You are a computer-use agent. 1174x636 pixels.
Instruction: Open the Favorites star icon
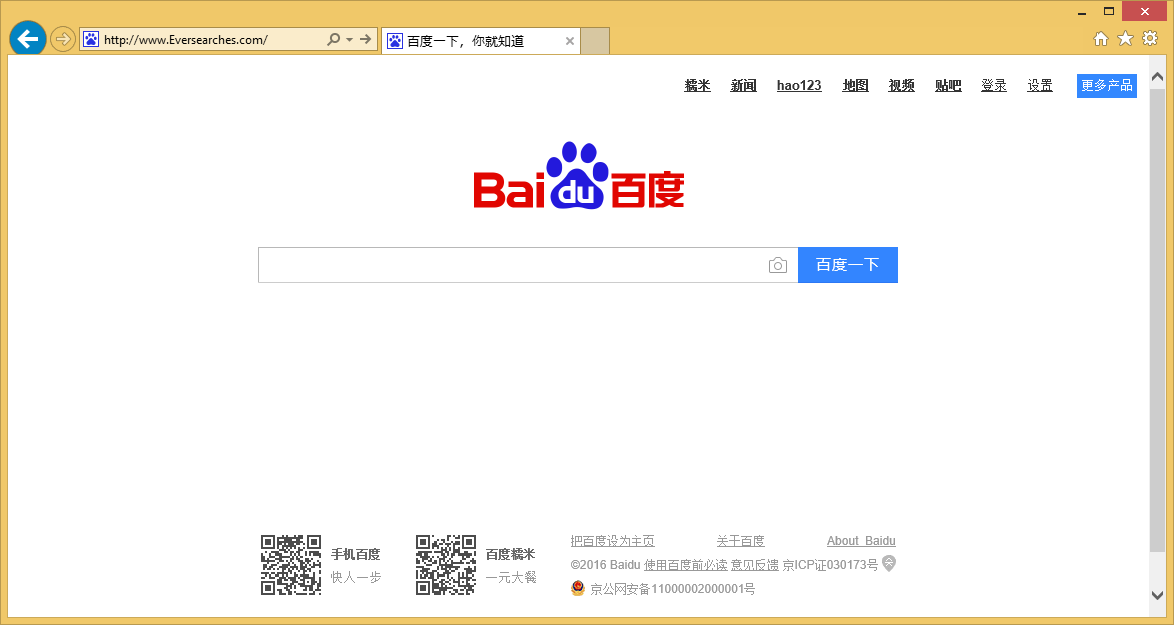[1124, 38]
